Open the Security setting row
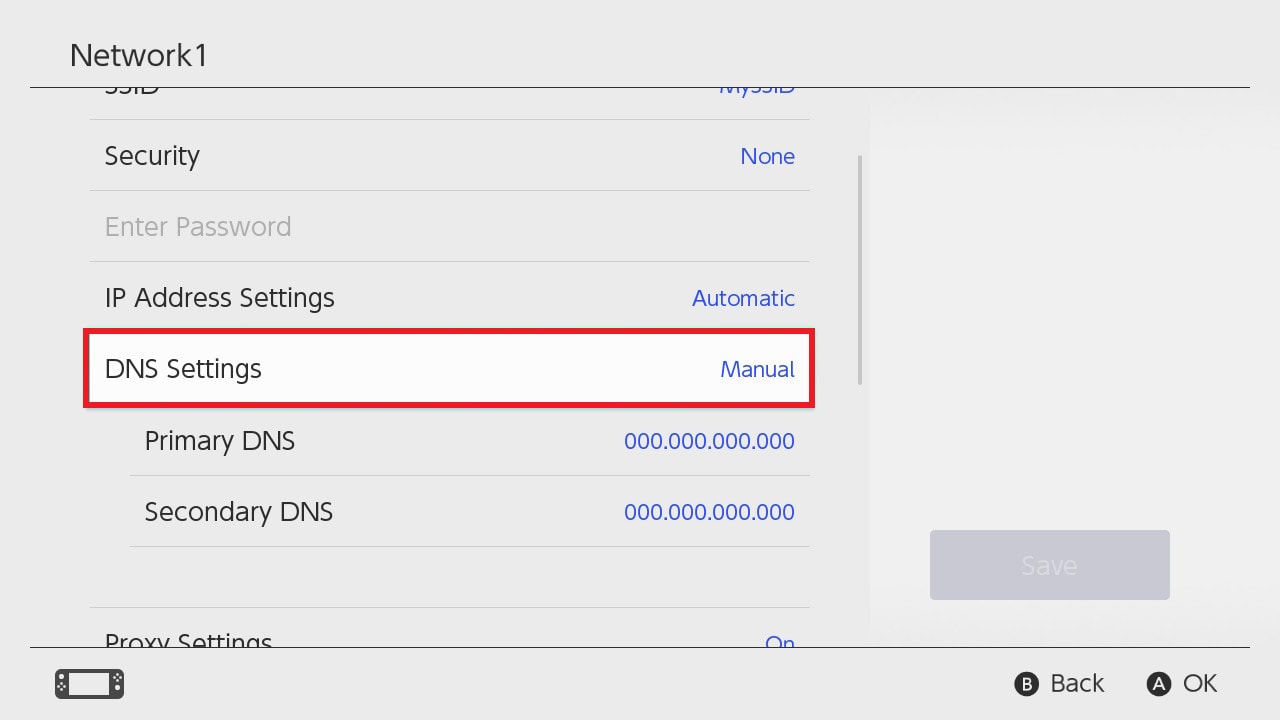Viewport: 1280px width, 720px height. coord(152,156)
